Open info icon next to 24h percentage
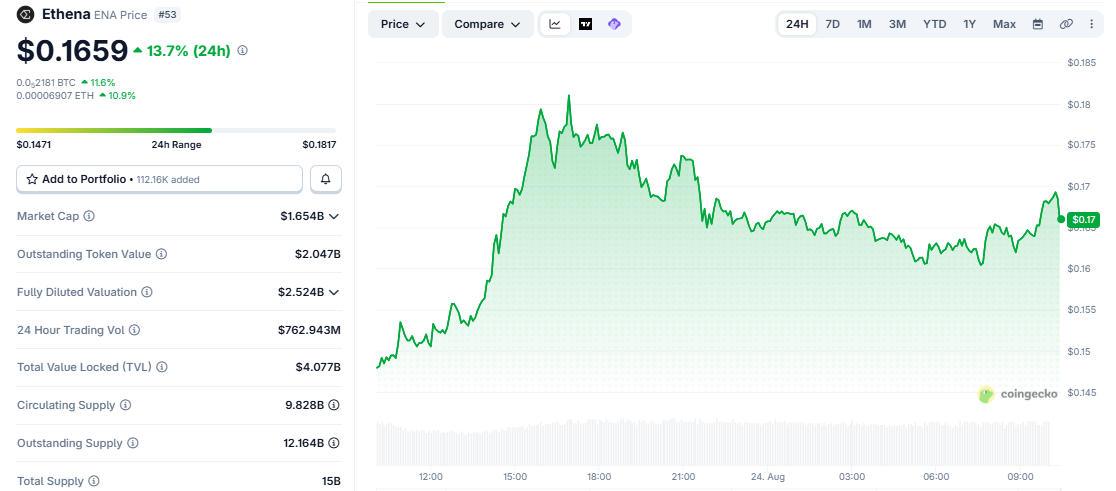The image size is (1116, 491). [x=243, y=51]
